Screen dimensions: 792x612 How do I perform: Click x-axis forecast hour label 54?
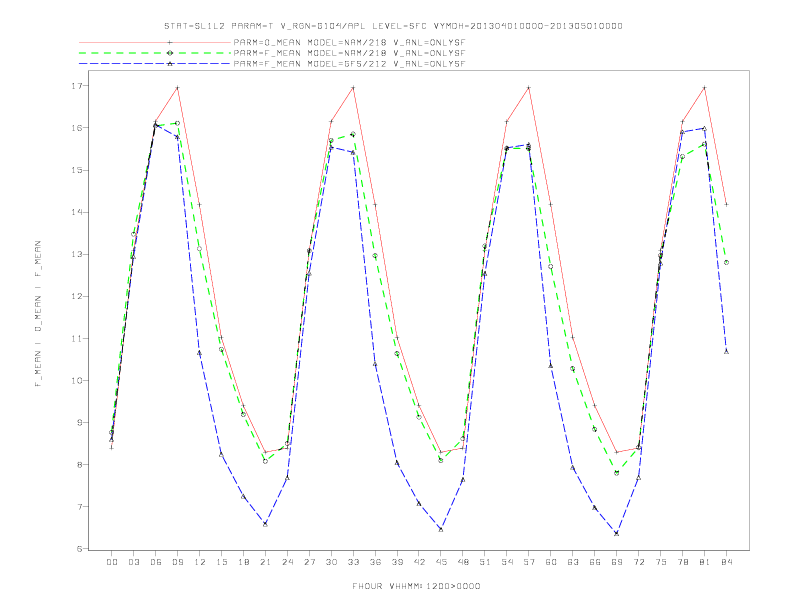click(507, 562)
